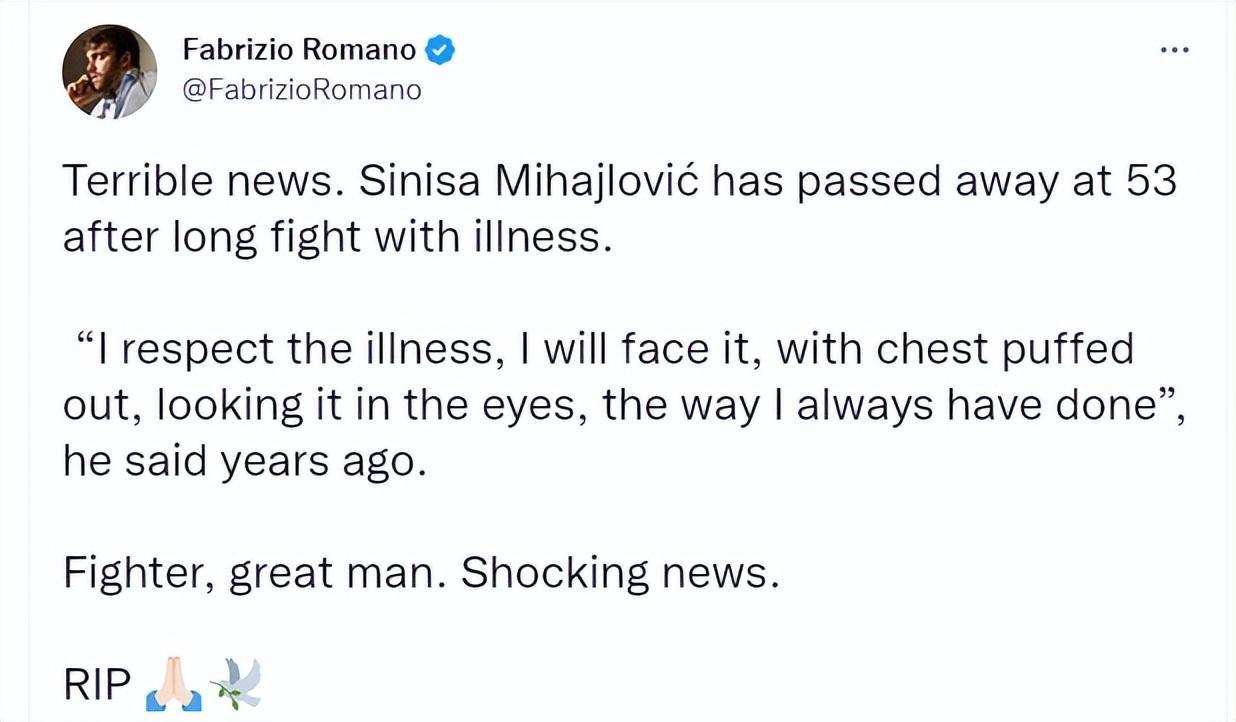Click the praying hands emoji
This screenshot has width=1236, height=722.
pyautogui.click(x=170, y=685)
